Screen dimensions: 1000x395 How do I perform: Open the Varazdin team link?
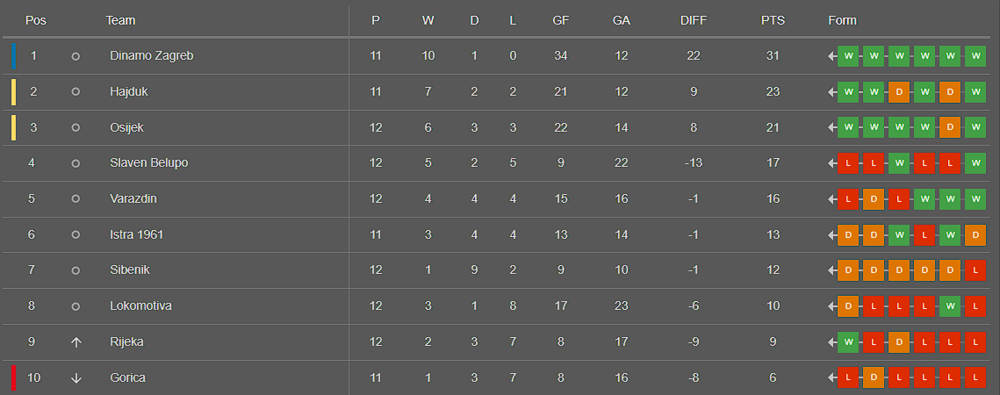tap(133, 199)
